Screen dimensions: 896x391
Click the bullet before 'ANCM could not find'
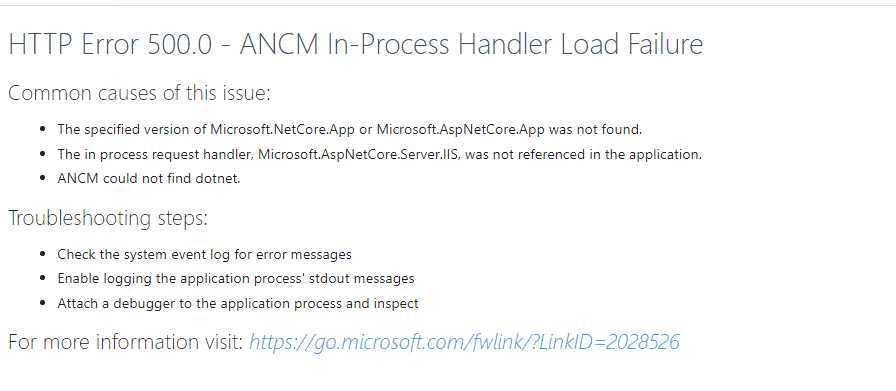pyautogui.click(x=43, y=178)
